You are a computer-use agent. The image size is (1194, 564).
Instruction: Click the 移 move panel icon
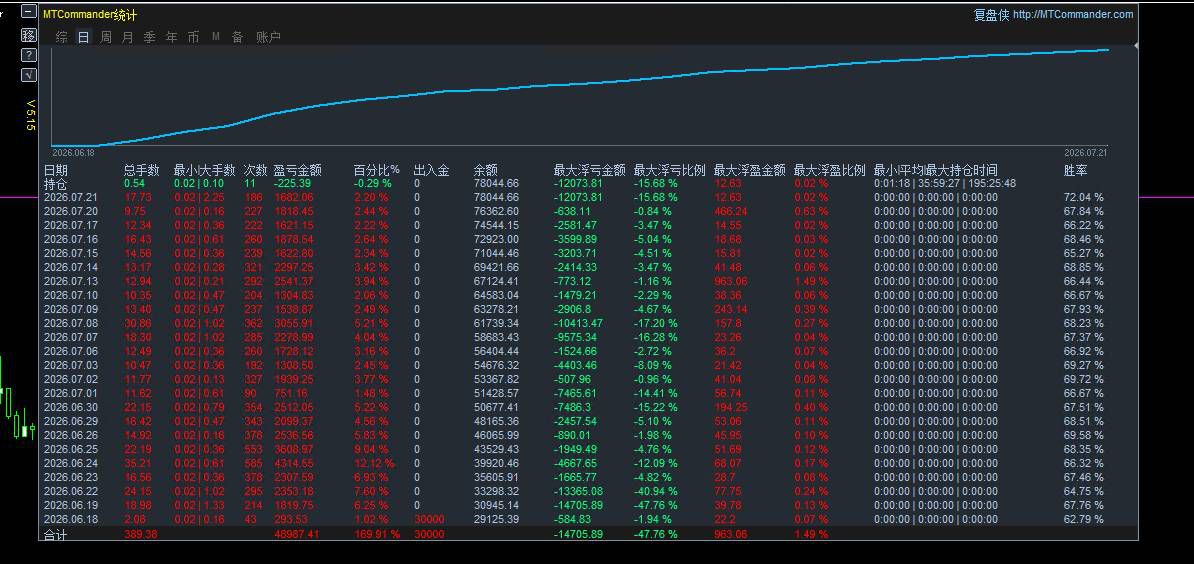28,35
